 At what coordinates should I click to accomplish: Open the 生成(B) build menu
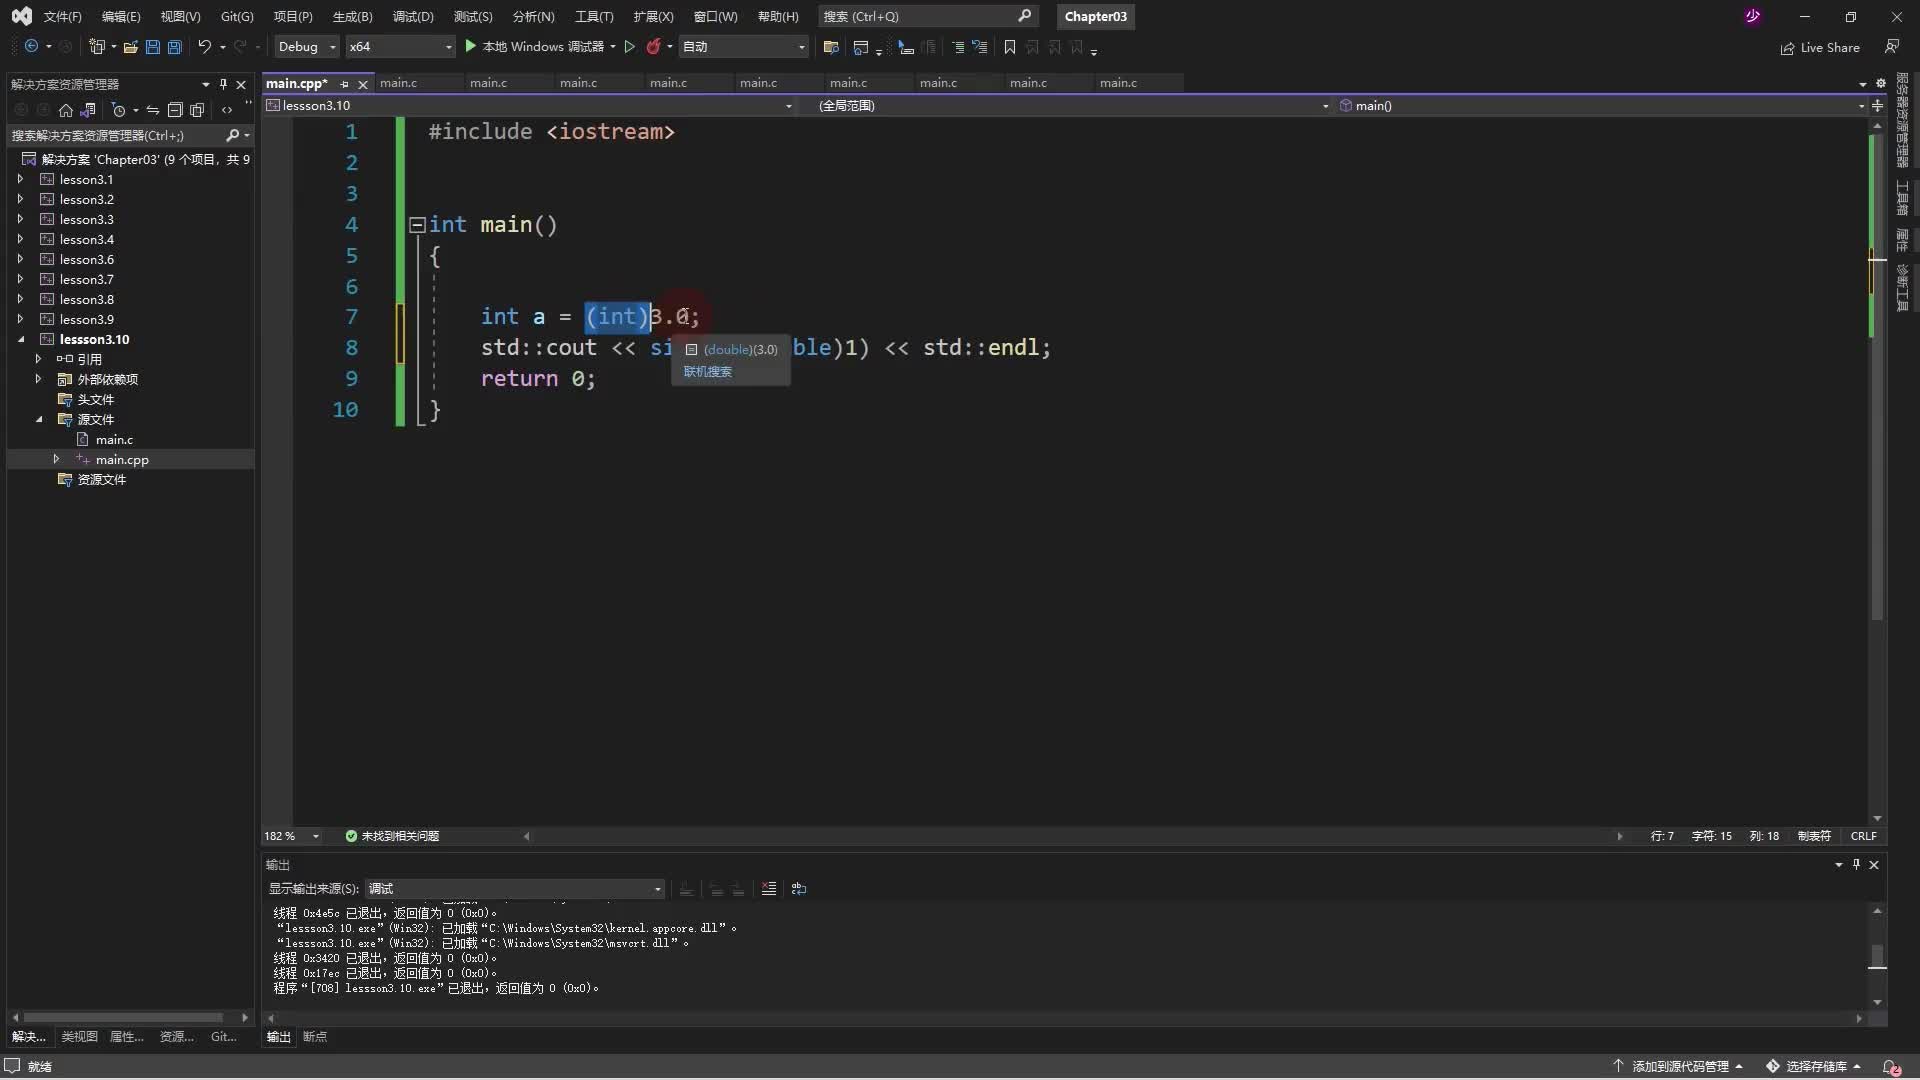coord(352,16)
